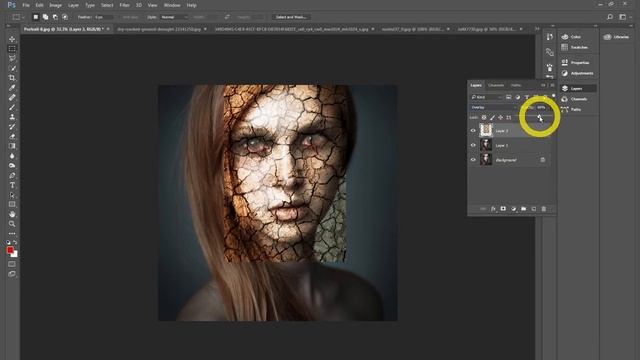Open the File menu
The width and height of the screenshot is (640, 360).
[x=26, y=5]
